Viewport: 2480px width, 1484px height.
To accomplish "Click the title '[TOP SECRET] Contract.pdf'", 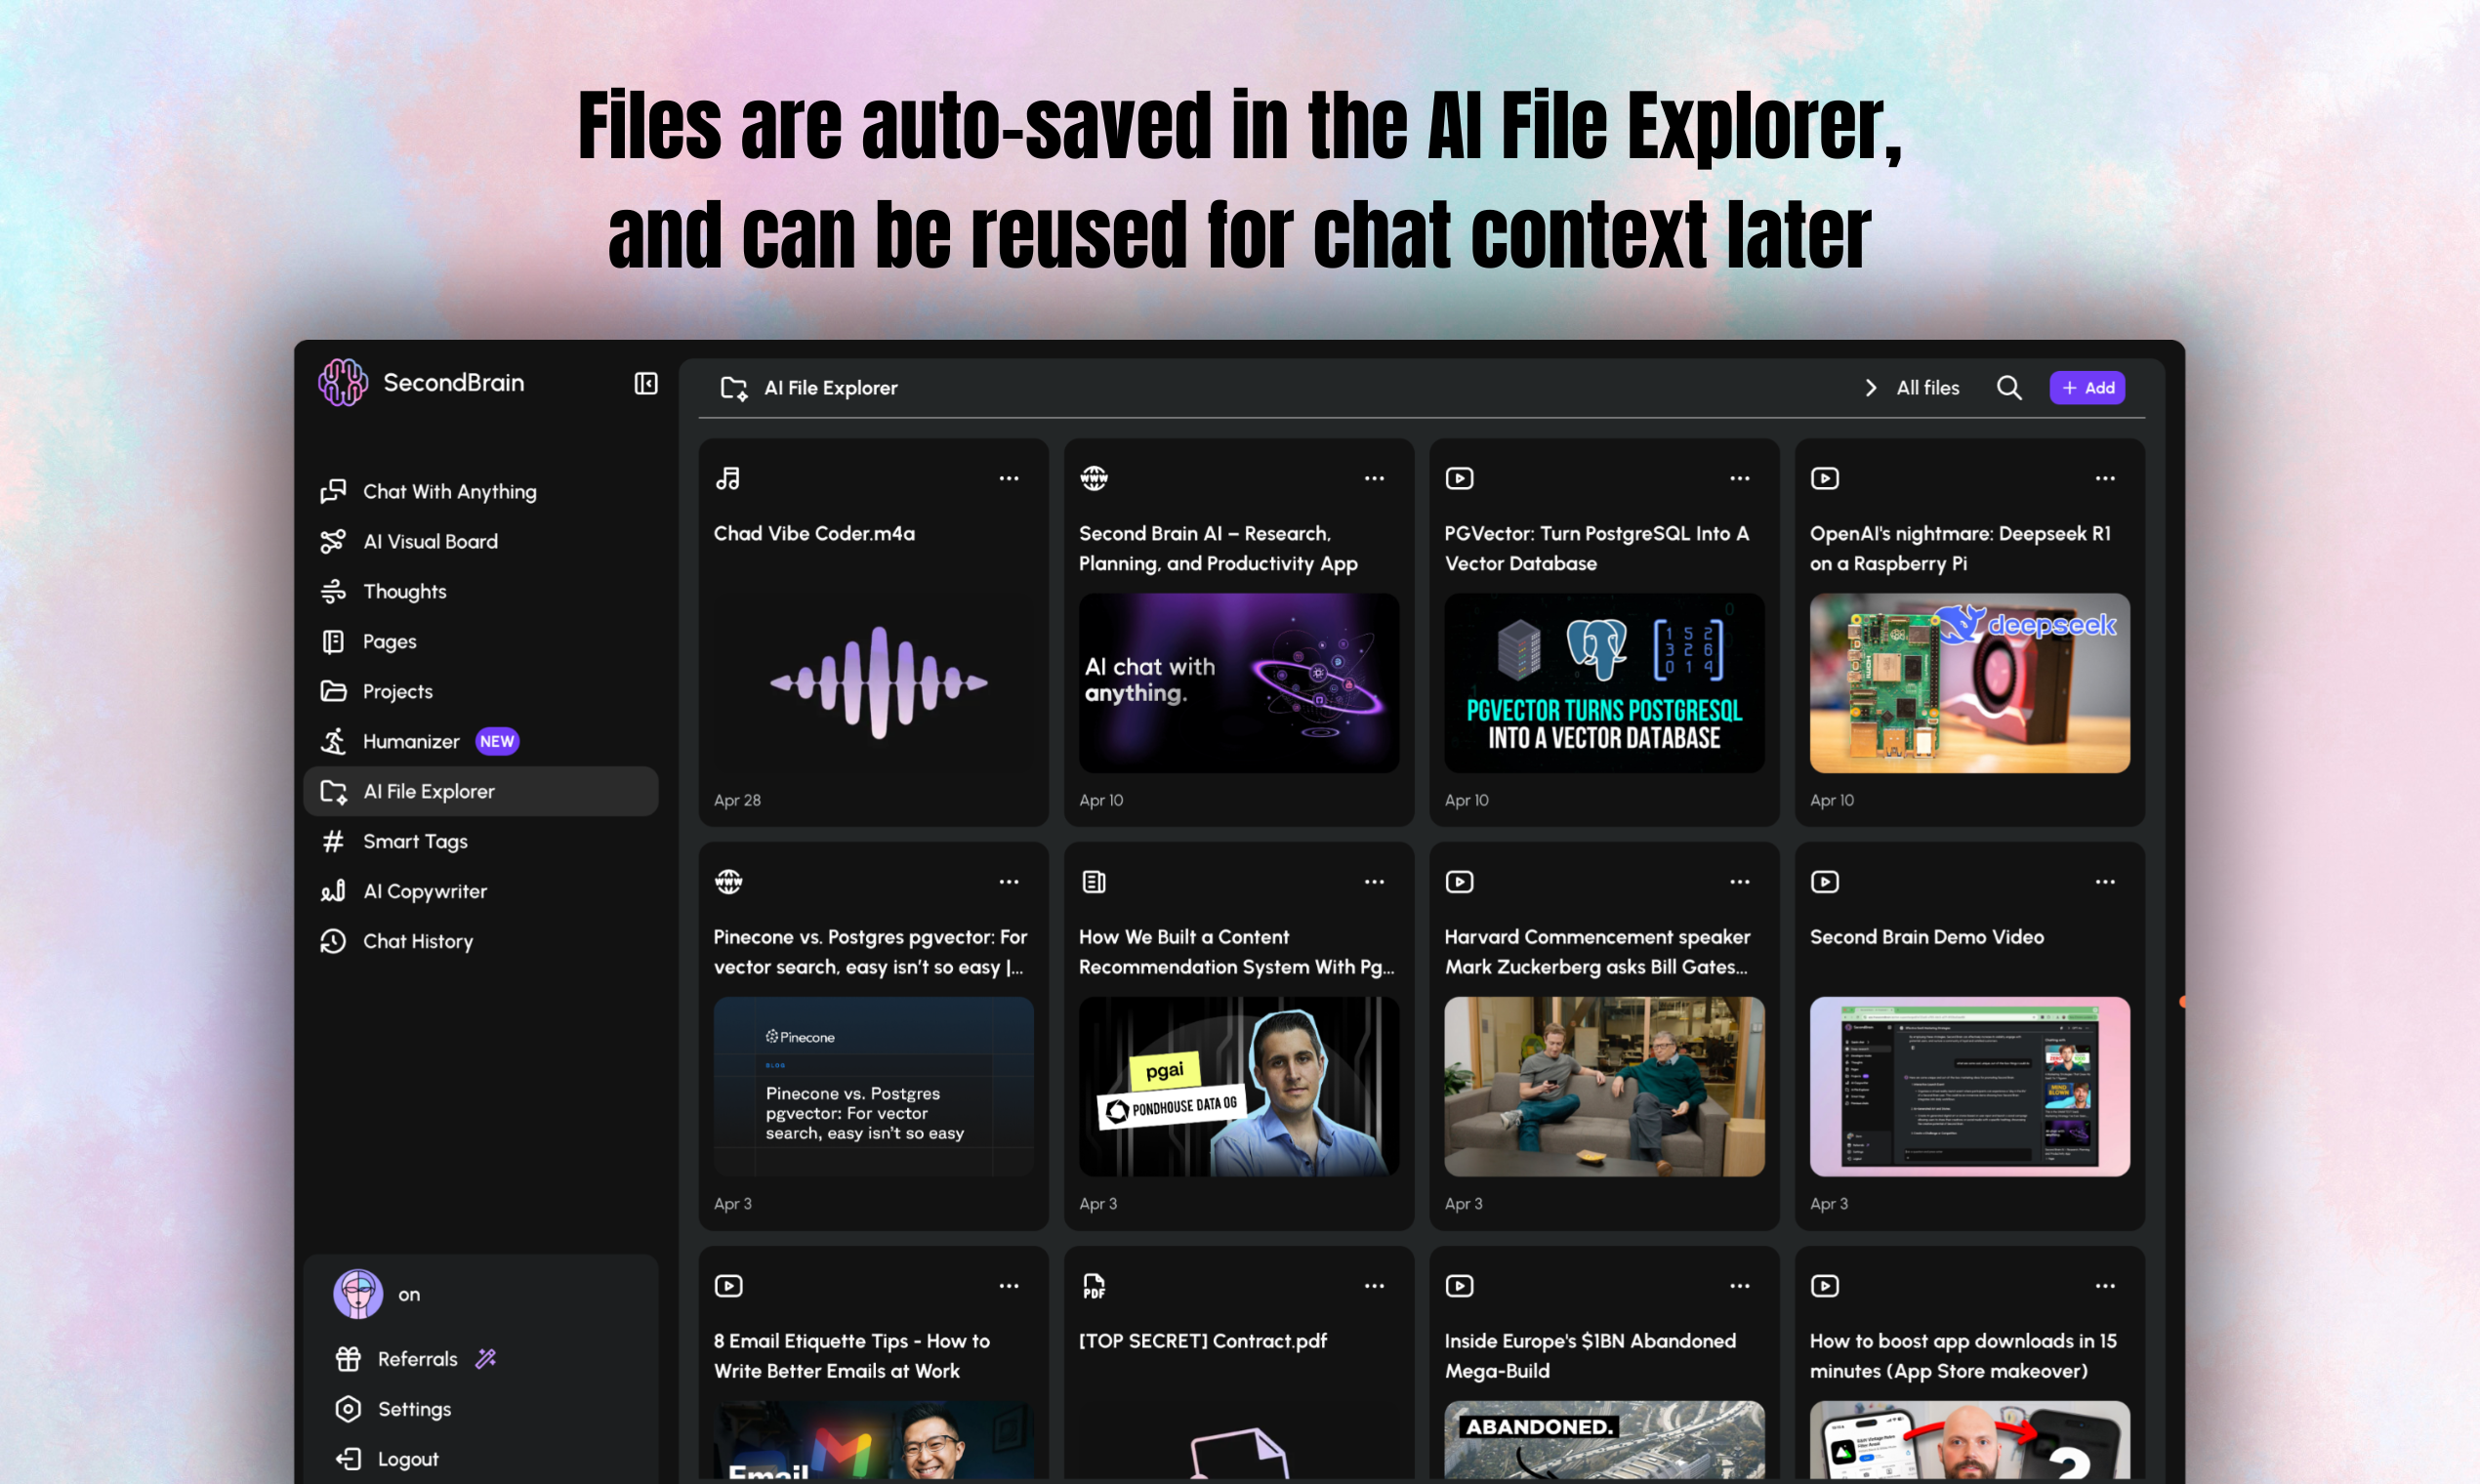I will tap(1203, 1341).
